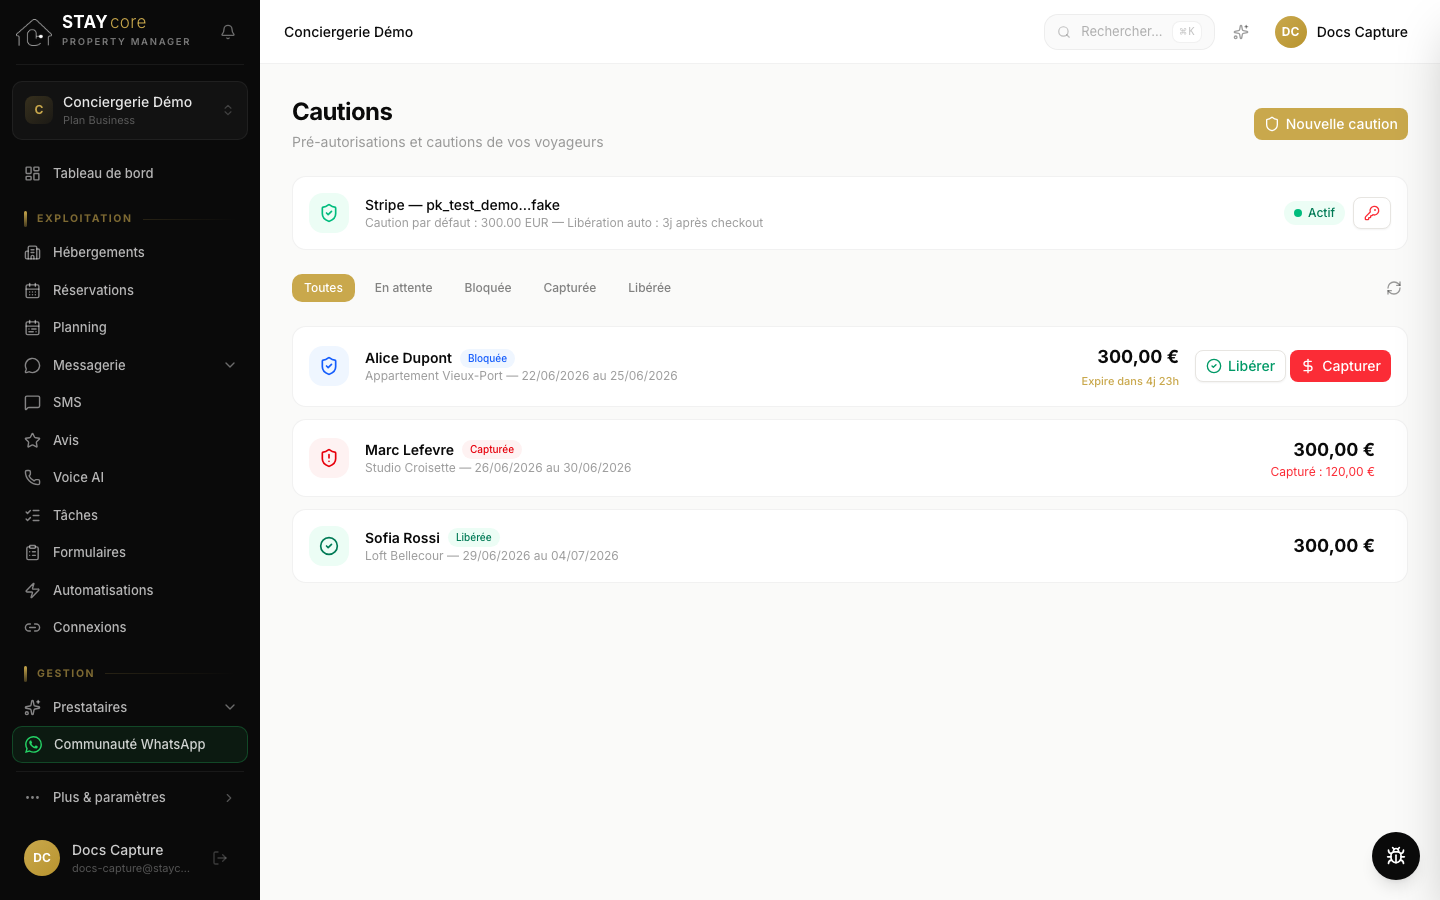1440x900 pixels.
Task: Focus the Rechercher search field
Action: tap(1129, 32)
